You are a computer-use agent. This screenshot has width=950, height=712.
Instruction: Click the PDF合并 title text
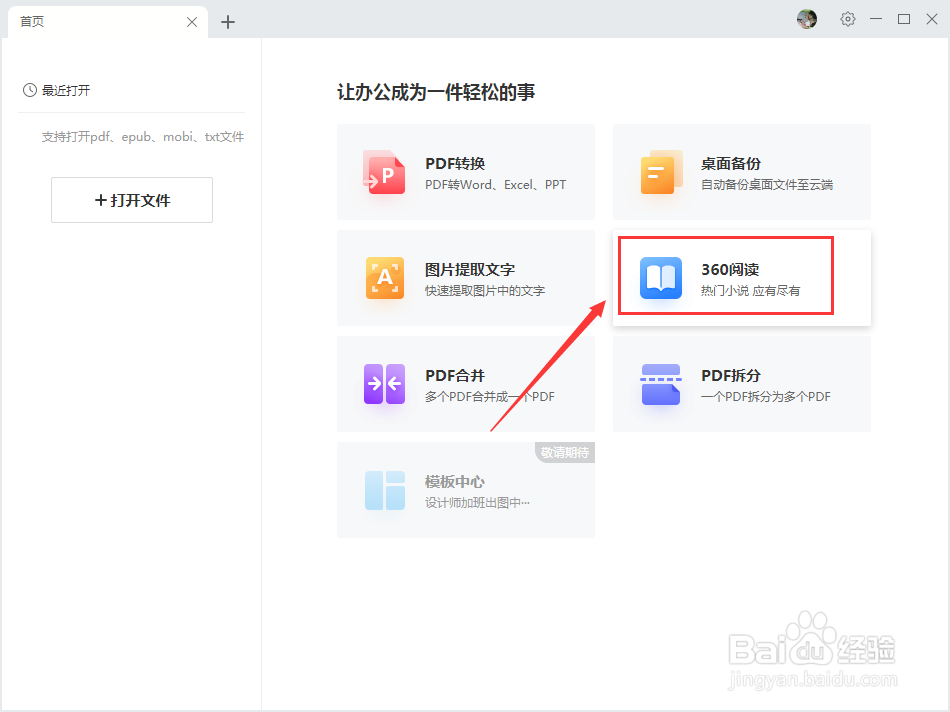[455, 376]
